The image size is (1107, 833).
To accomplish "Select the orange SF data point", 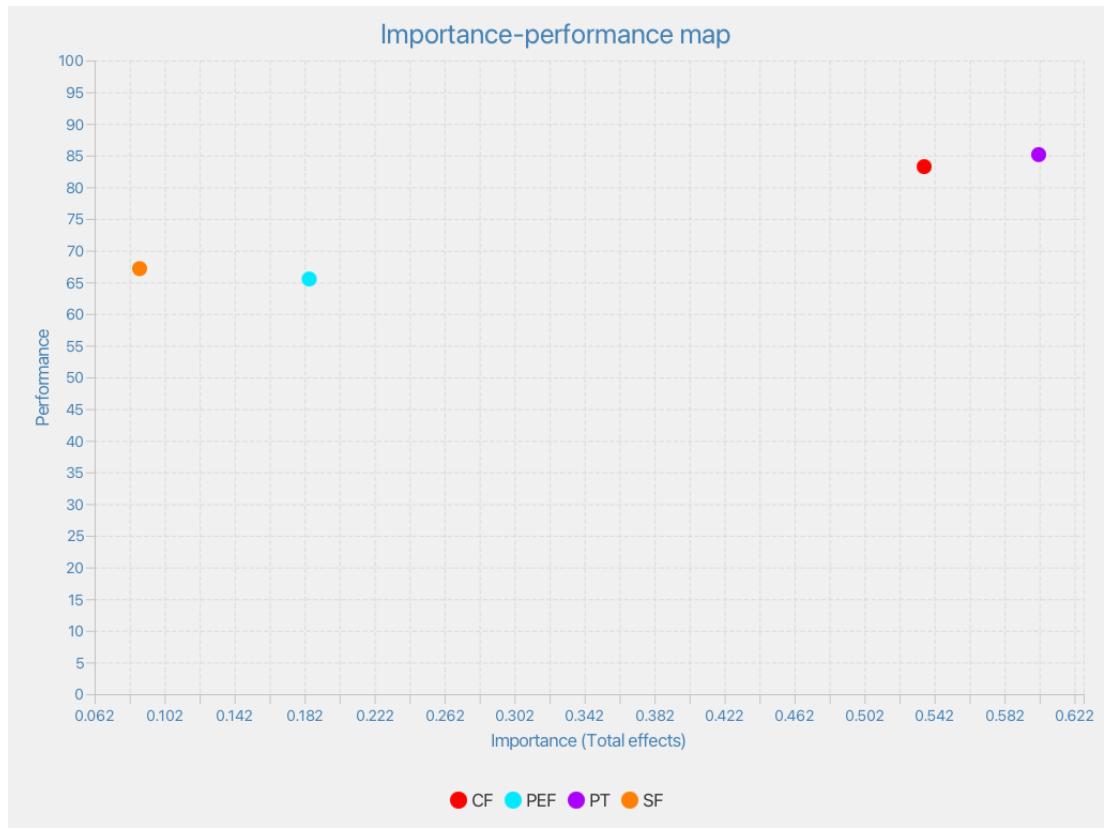I will [140, 268].
